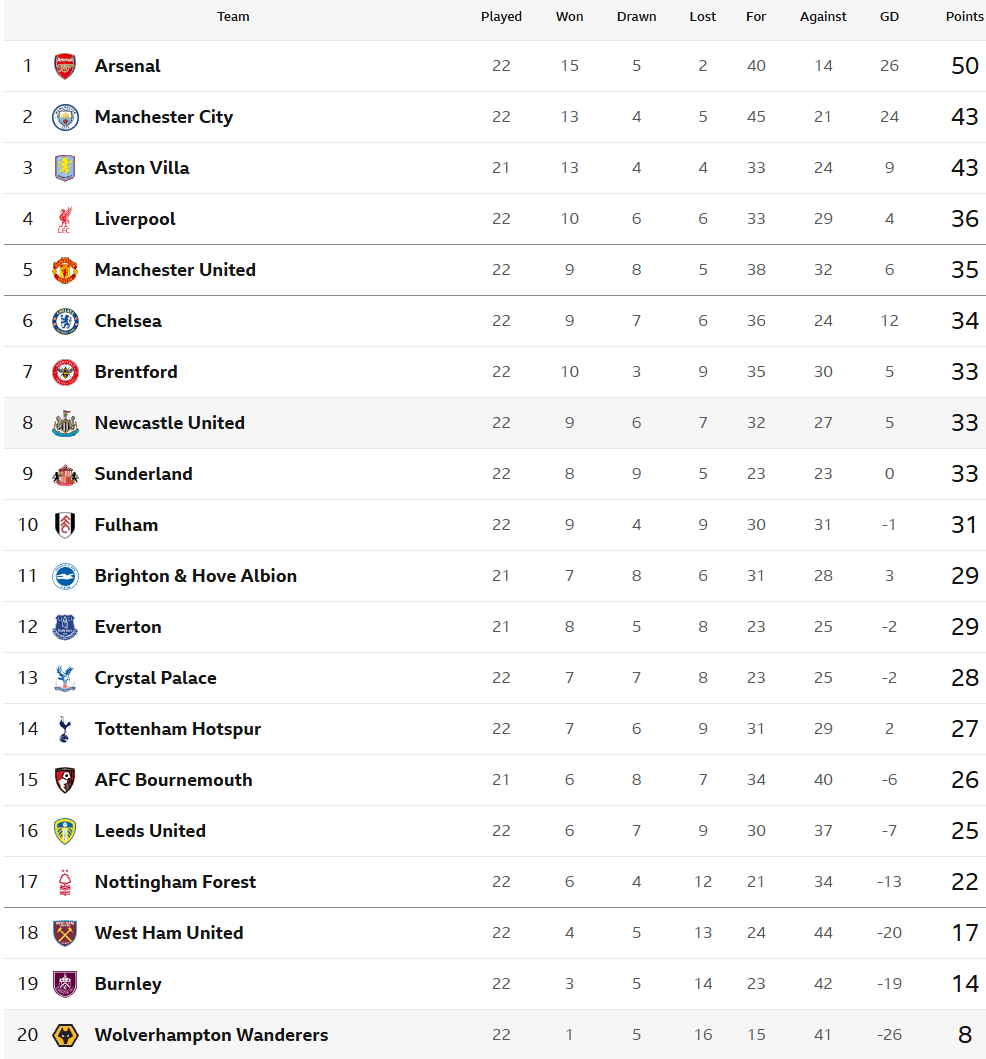Click the GD column header

(889, 17)
